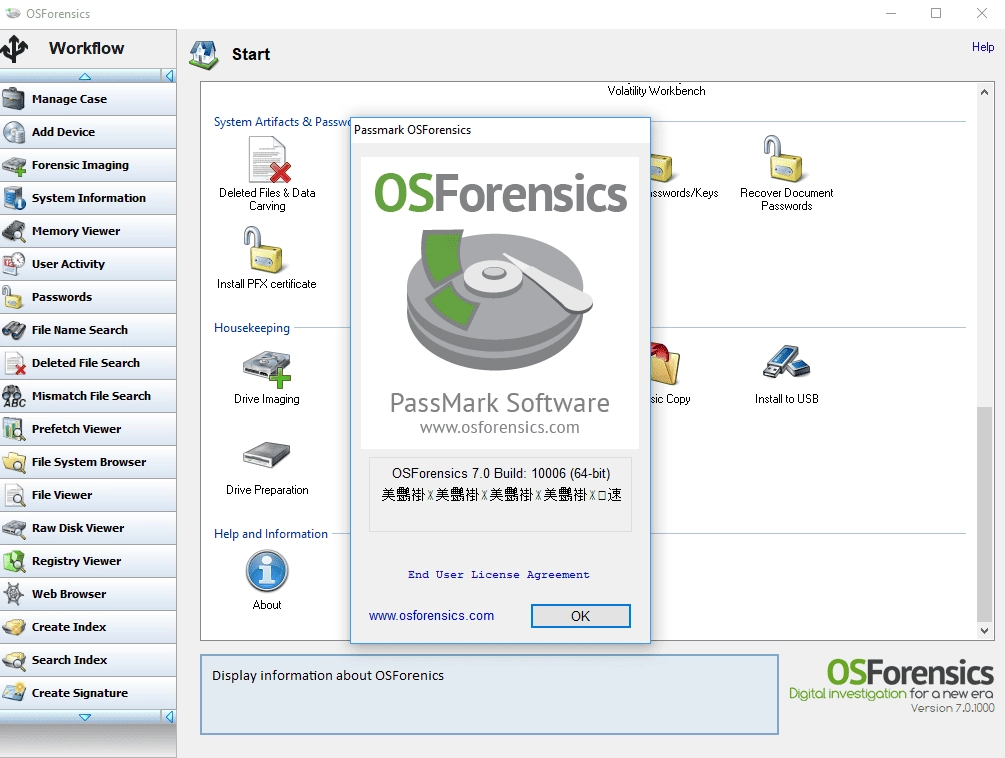Open System Information module
This screenshot has width=1005, height=758.
coord(88,198)
